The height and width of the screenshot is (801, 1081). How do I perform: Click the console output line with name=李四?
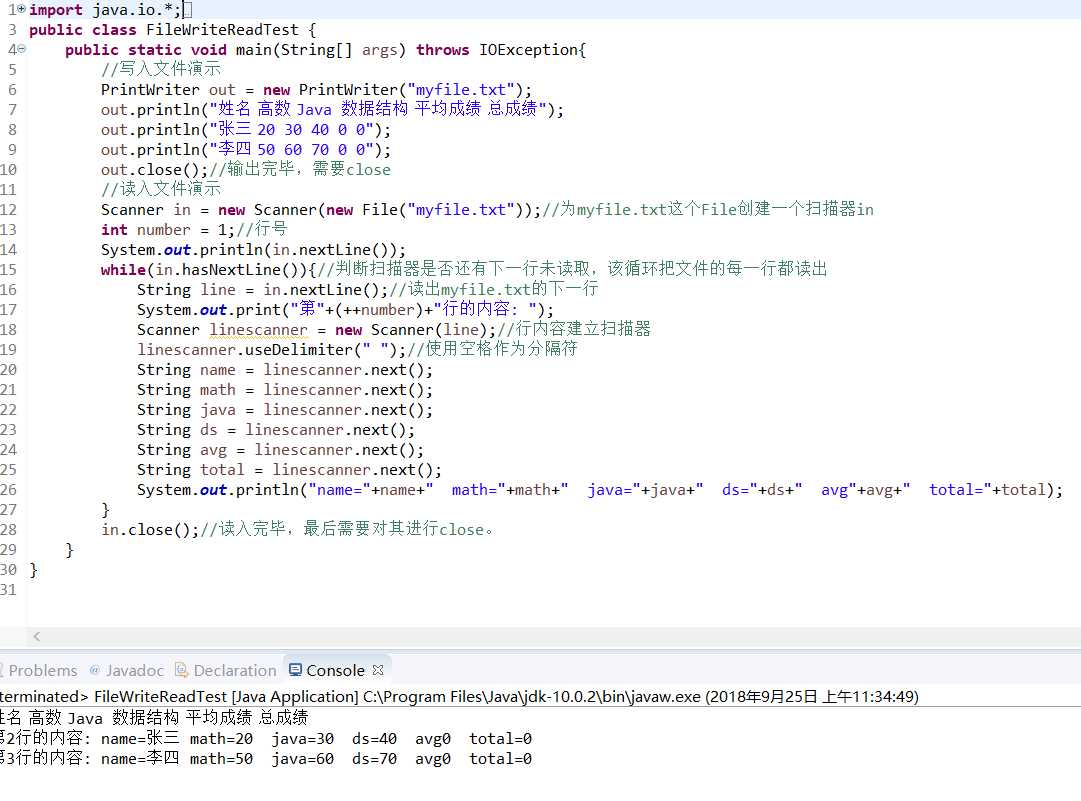(266, 758)
